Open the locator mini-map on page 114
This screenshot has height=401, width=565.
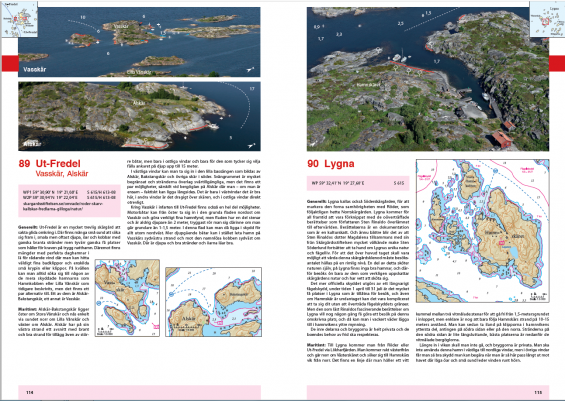coord(19,19)
